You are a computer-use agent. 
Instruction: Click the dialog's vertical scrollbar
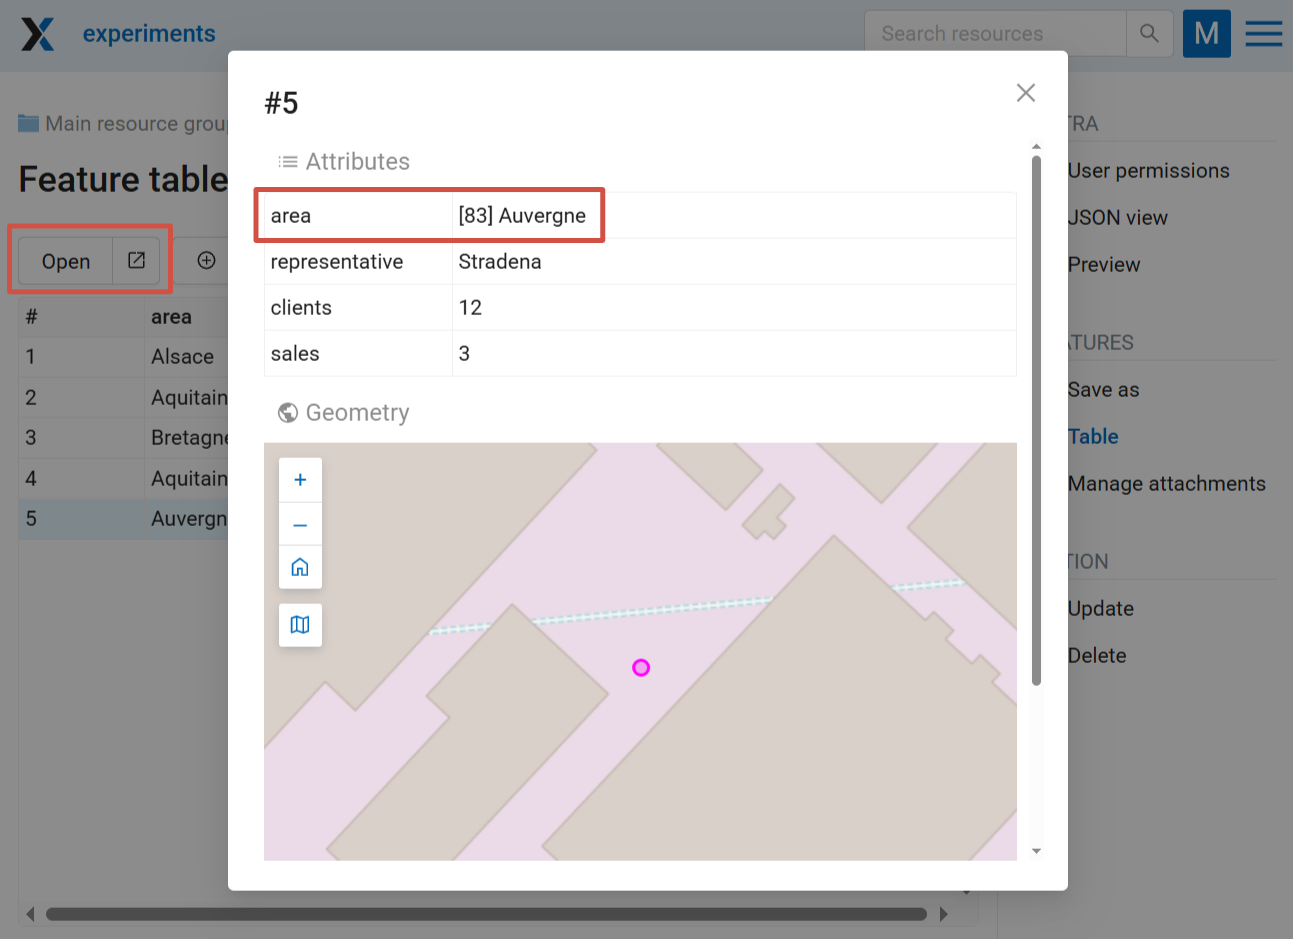pyautogui.click(x=1036, y=420)
